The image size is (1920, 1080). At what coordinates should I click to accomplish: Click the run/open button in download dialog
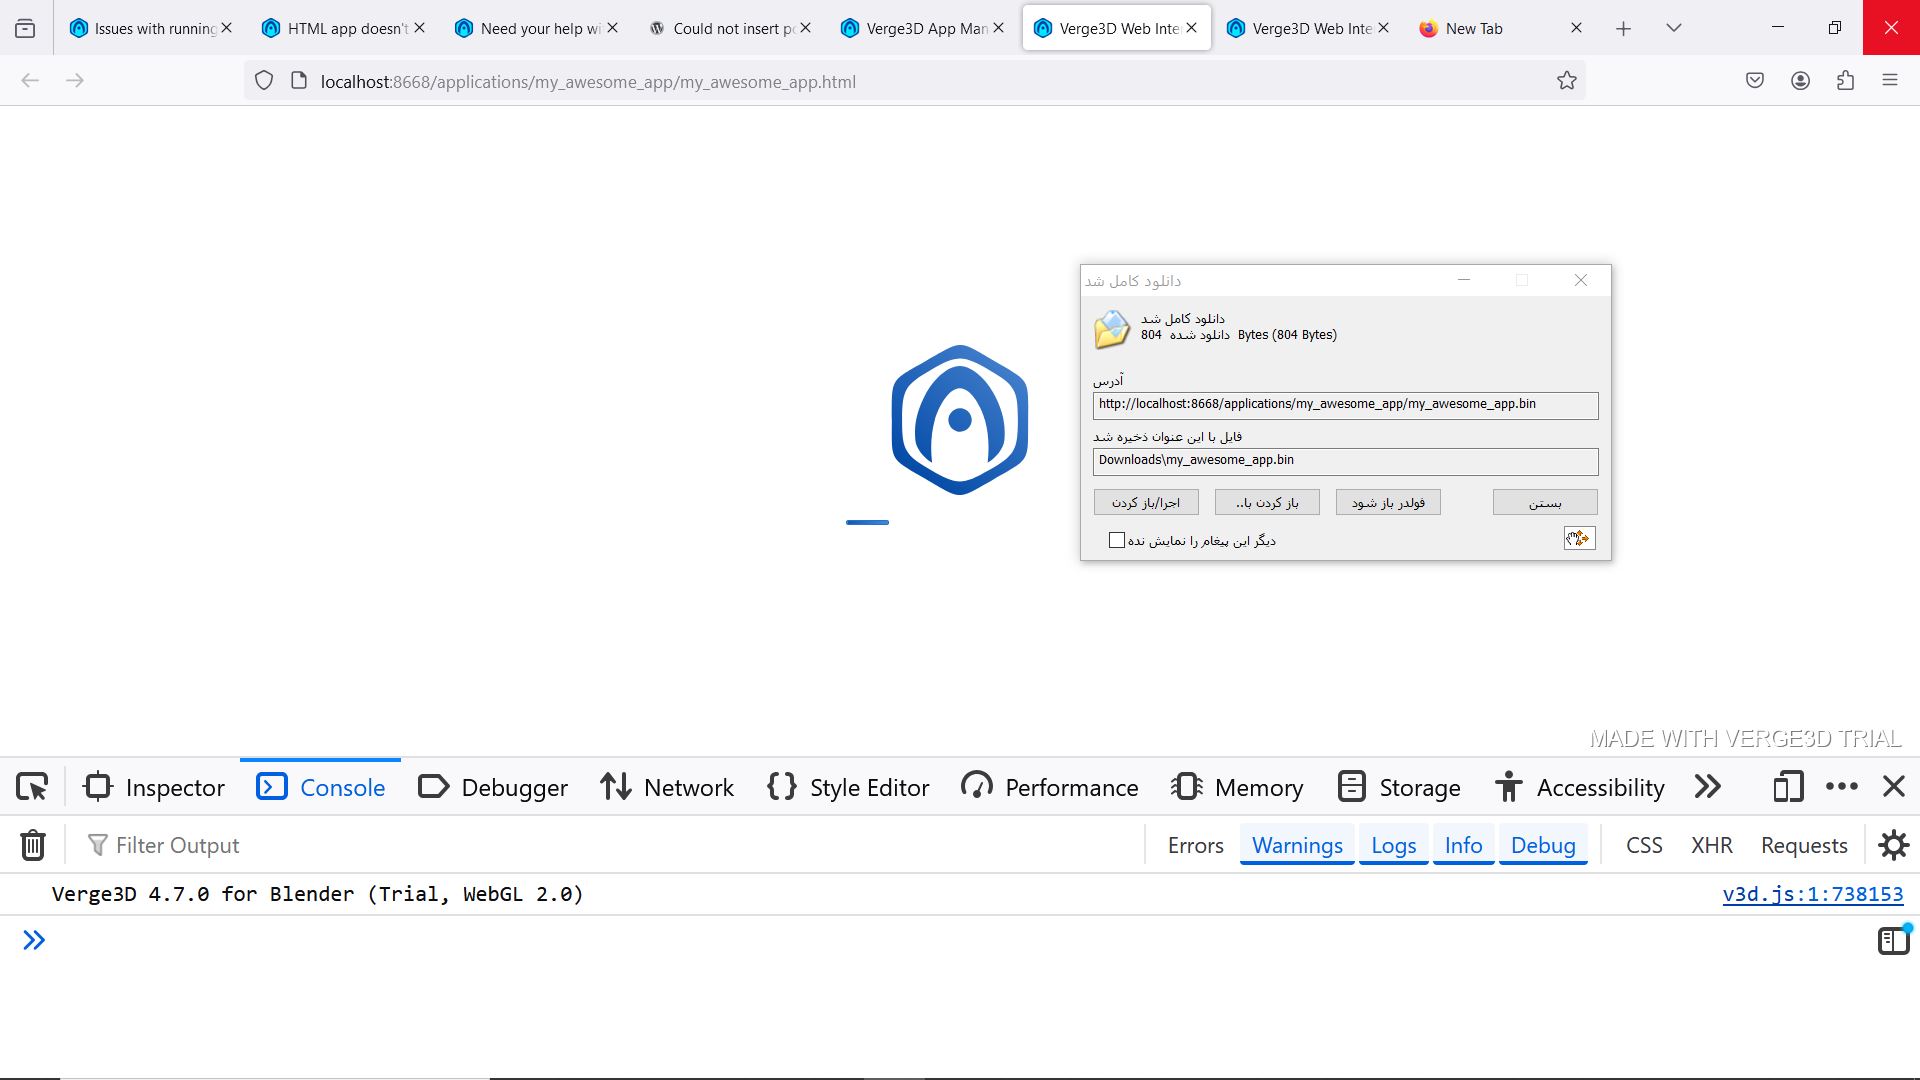click(x=1146, y=502)
